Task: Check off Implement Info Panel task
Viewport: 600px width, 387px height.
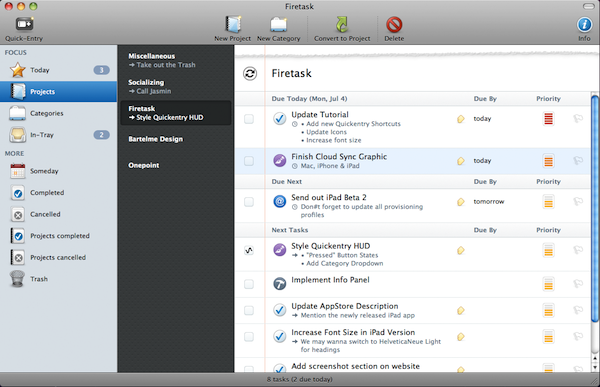Action: click(x=249, y=284)
